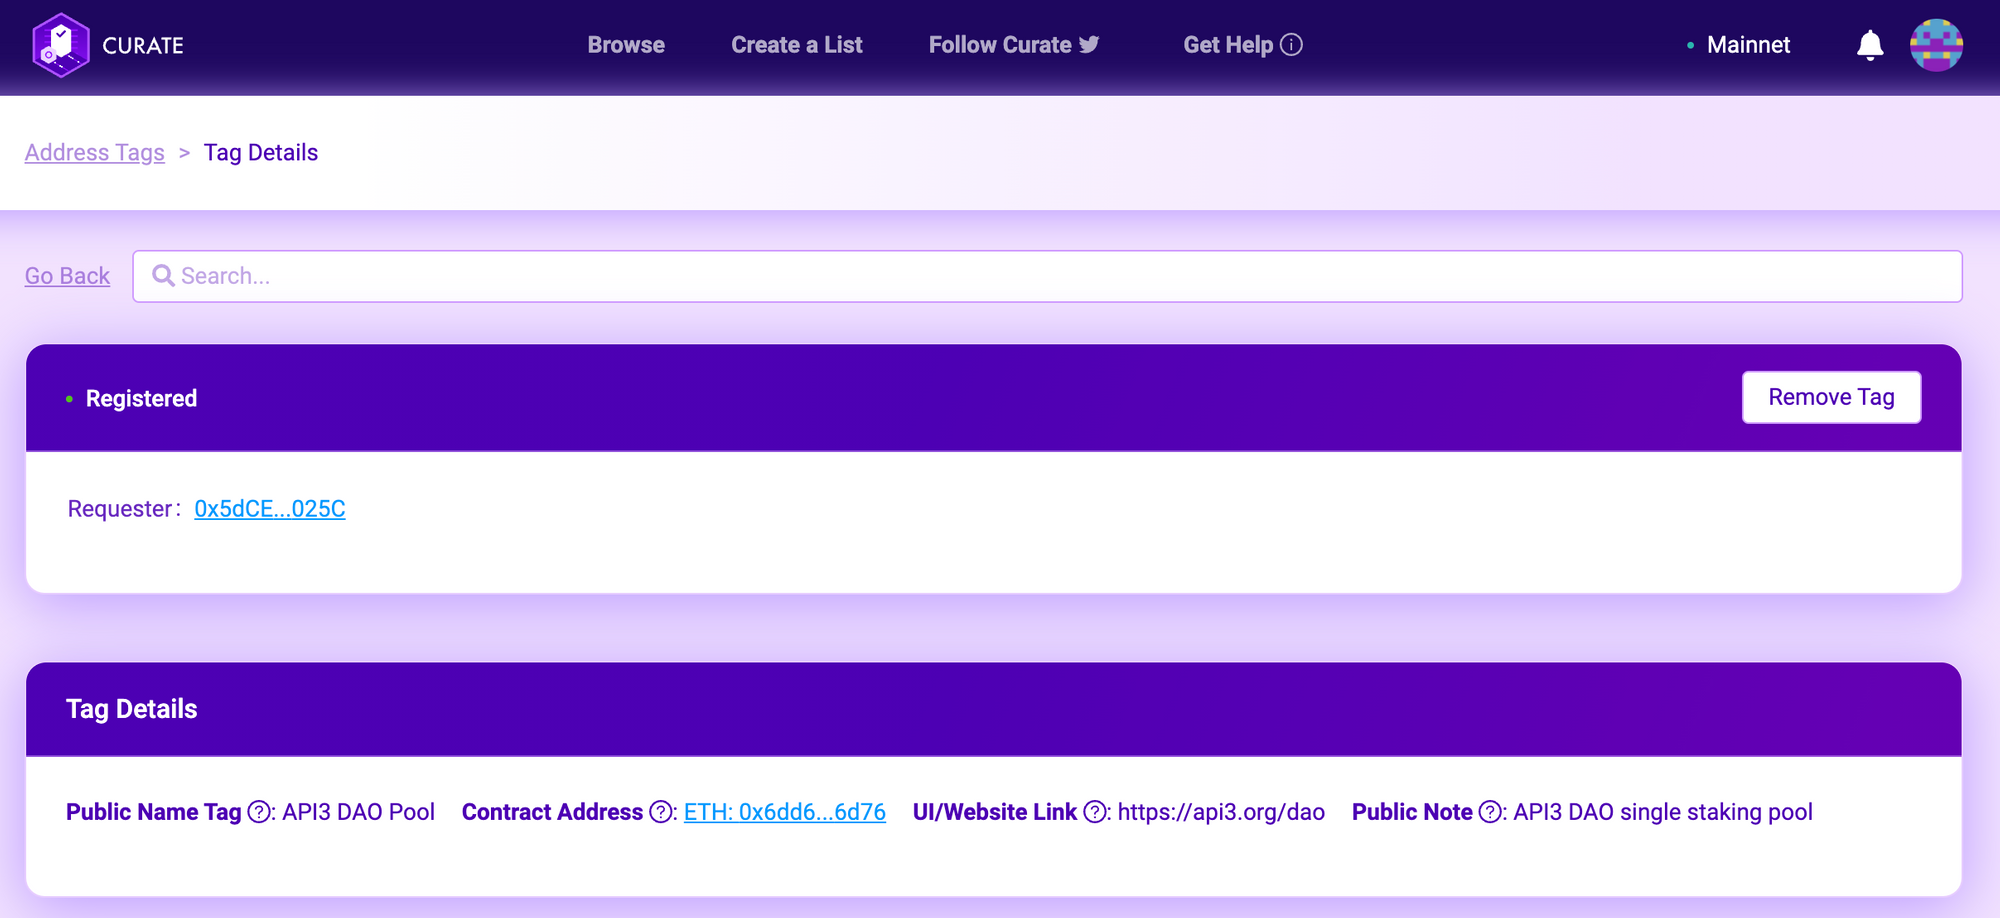This screenshot has height=918, width=2000.
Task: Click the Get Help info icon
Action: click(x=1291, y=45)
